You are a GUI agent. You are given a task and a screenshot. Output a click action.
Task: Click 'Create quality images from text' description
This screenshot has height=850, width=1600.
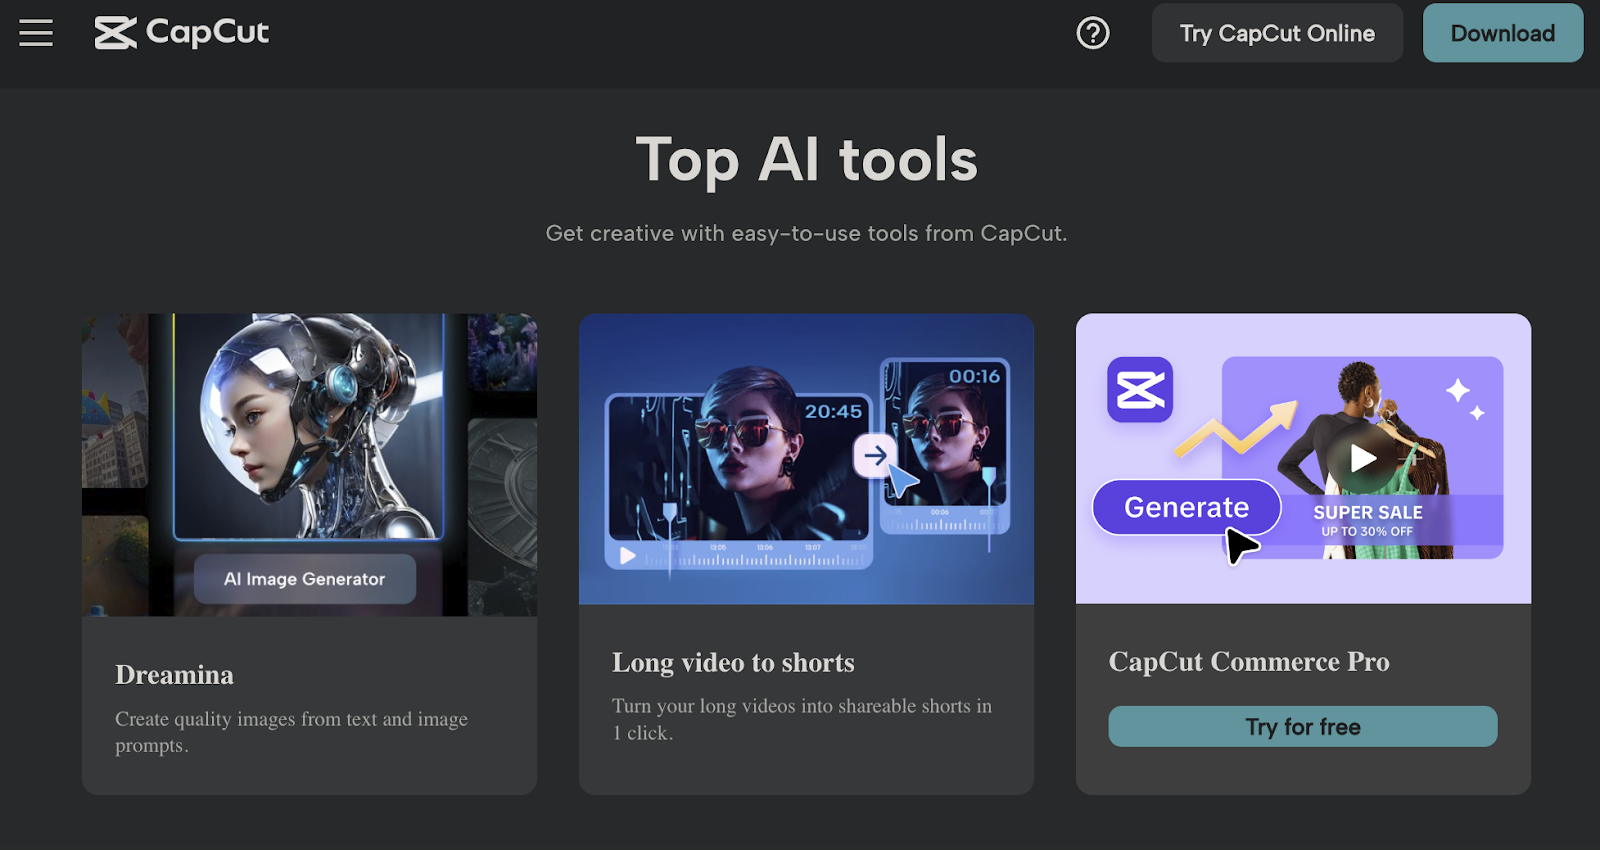[291, 732]
